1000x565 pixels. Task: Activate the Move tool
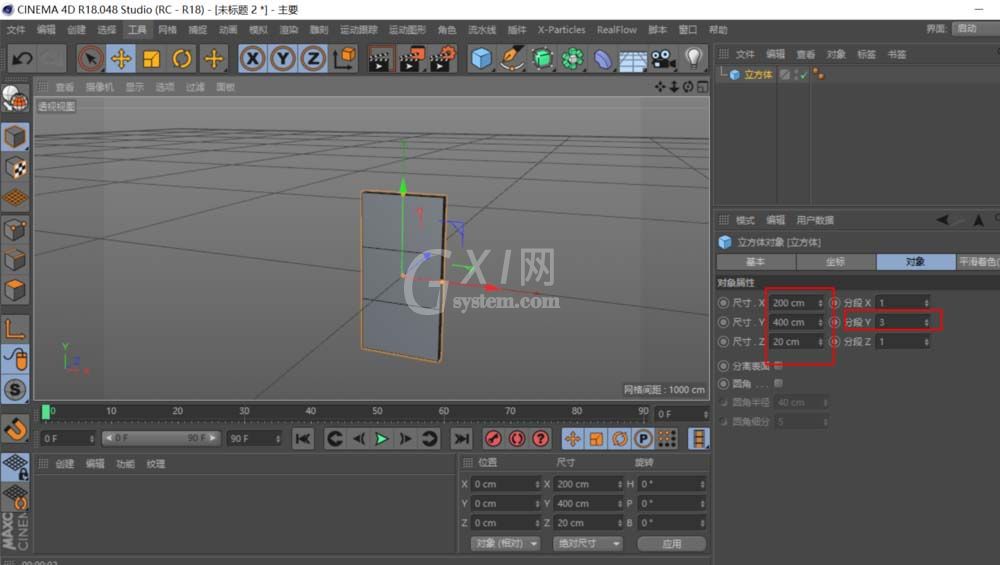(x=121, y=59)
